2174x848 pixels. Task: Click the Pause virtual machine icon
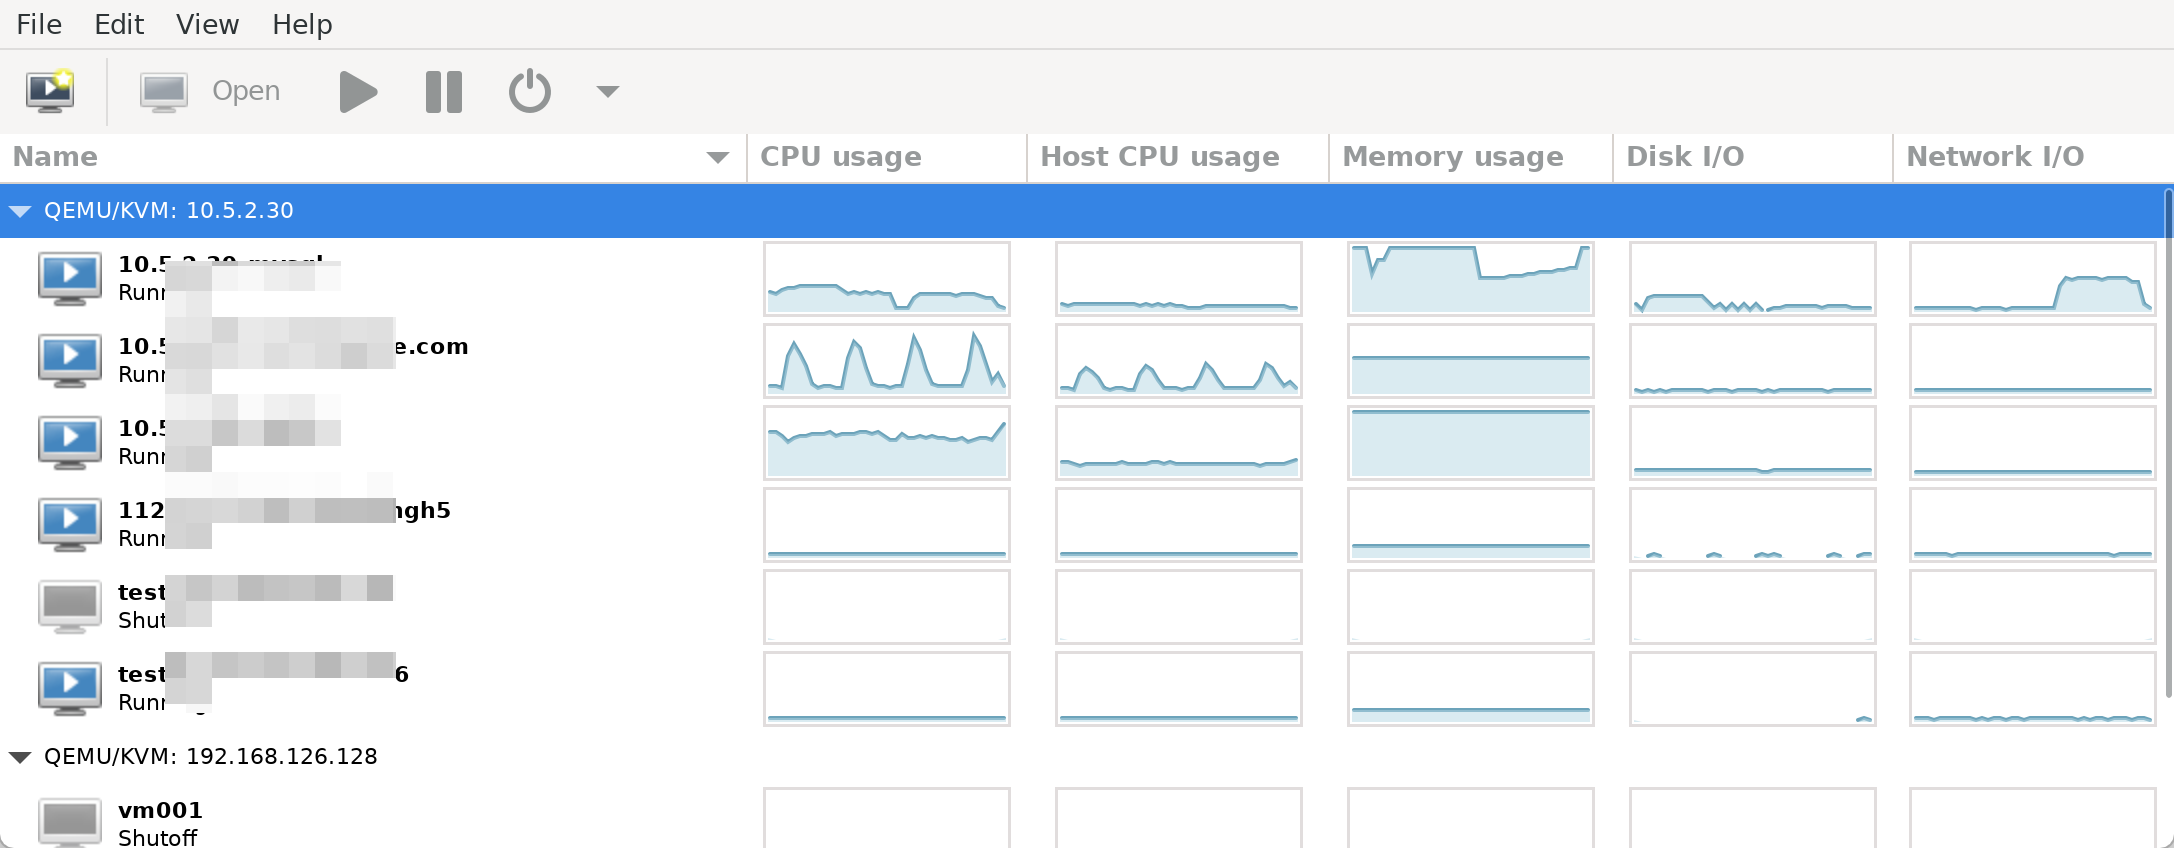point(443,92)
